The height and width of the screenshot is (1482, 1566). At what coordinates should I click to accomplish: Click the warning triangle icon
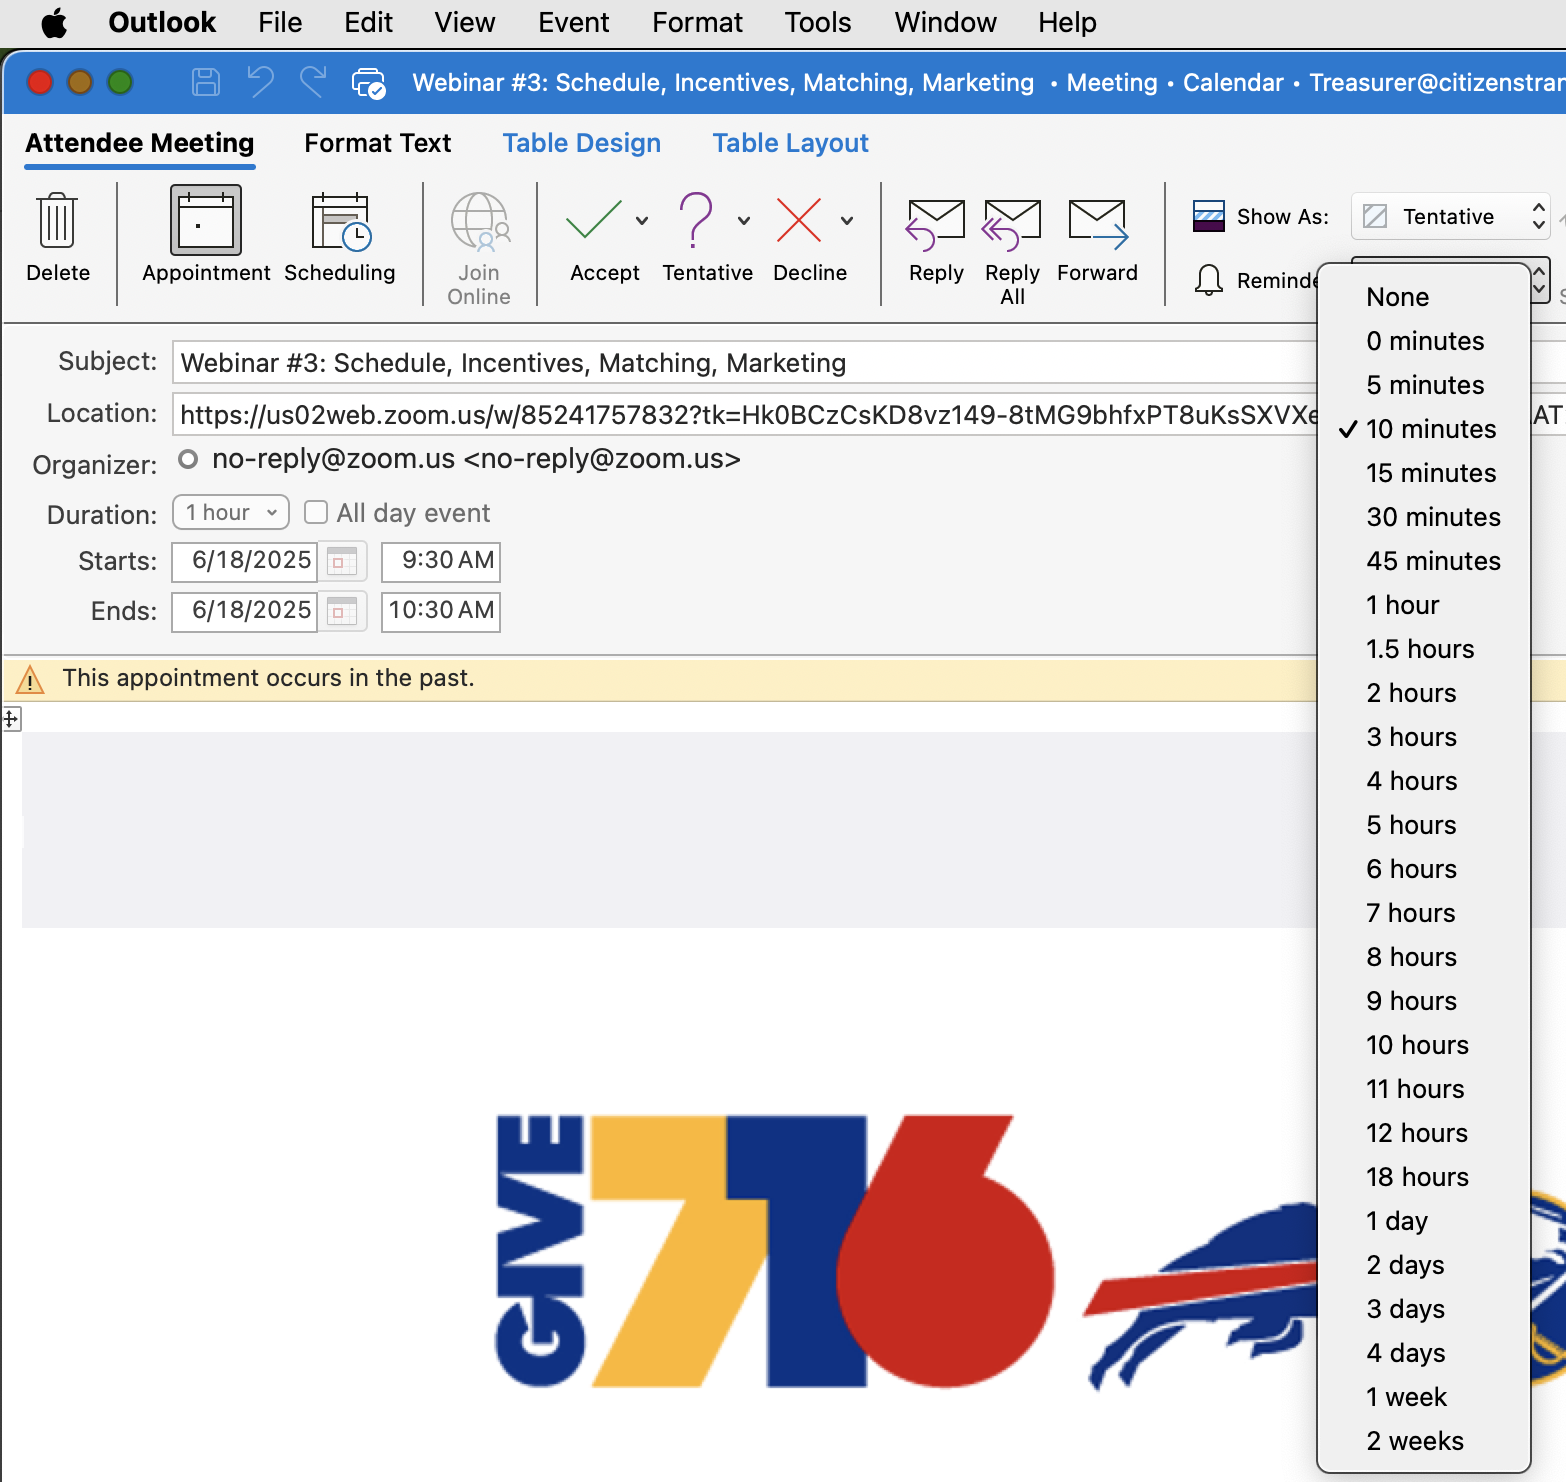coord(30,680)
